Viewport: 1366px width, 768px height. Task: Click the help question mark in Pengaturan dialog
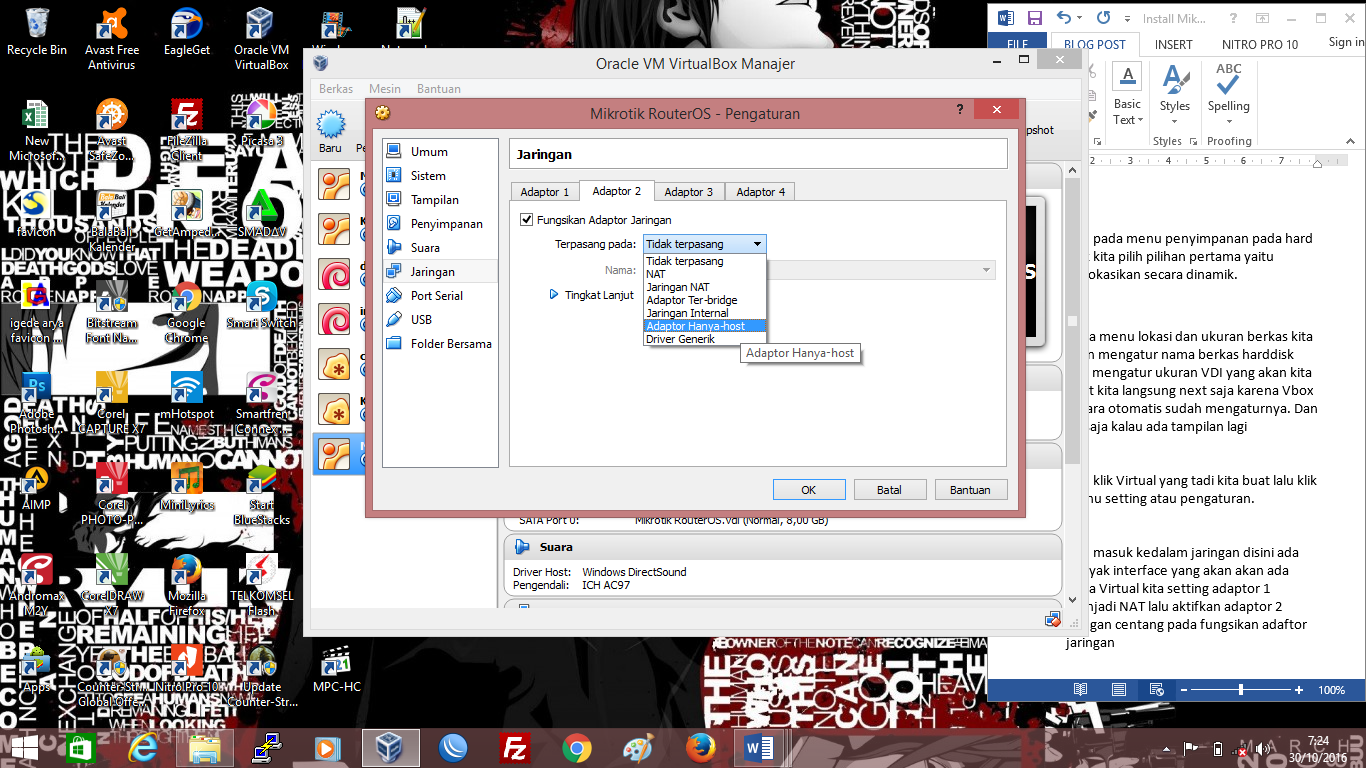(x=960, y=110)
